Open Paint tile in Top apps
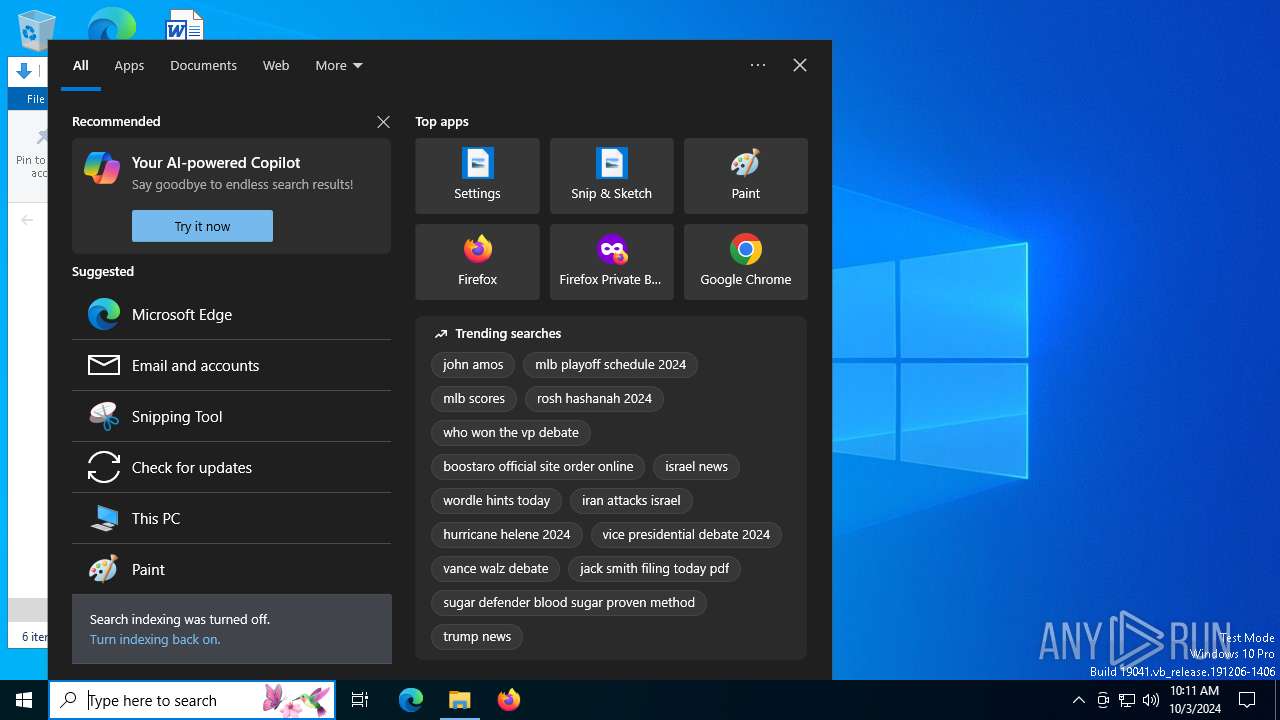The height and width of the screenshot is (720, 1280). coord(745,176)
